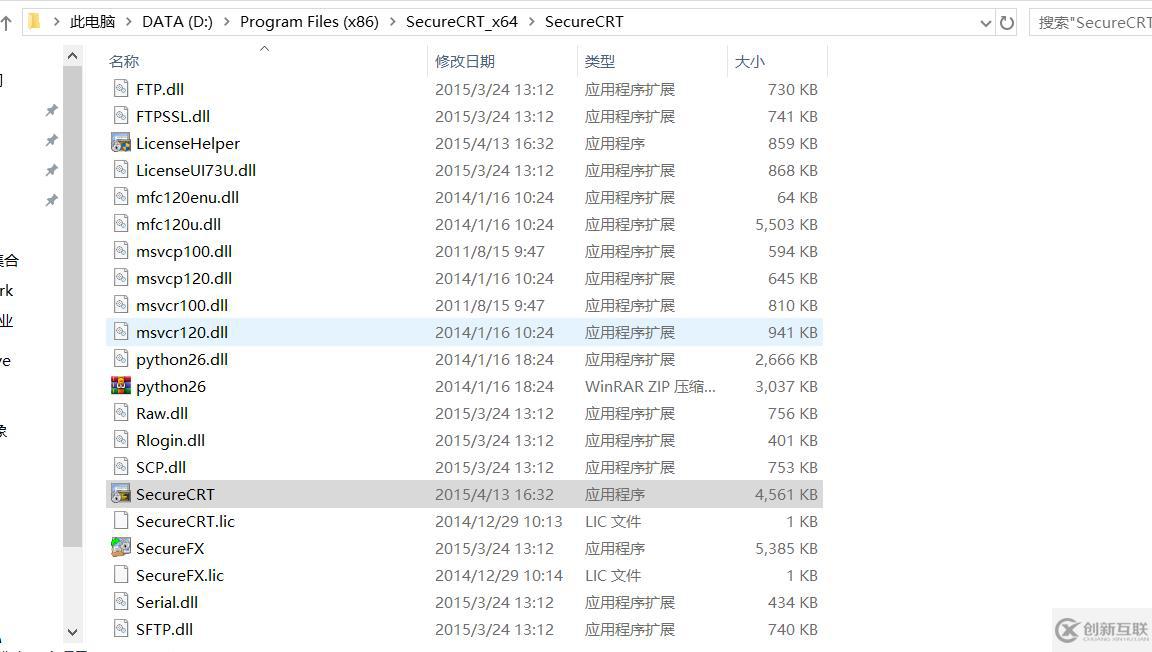1152x652 pixels.
Task: Click SecureCRT breadcrumb folder name
Action: 584,22
